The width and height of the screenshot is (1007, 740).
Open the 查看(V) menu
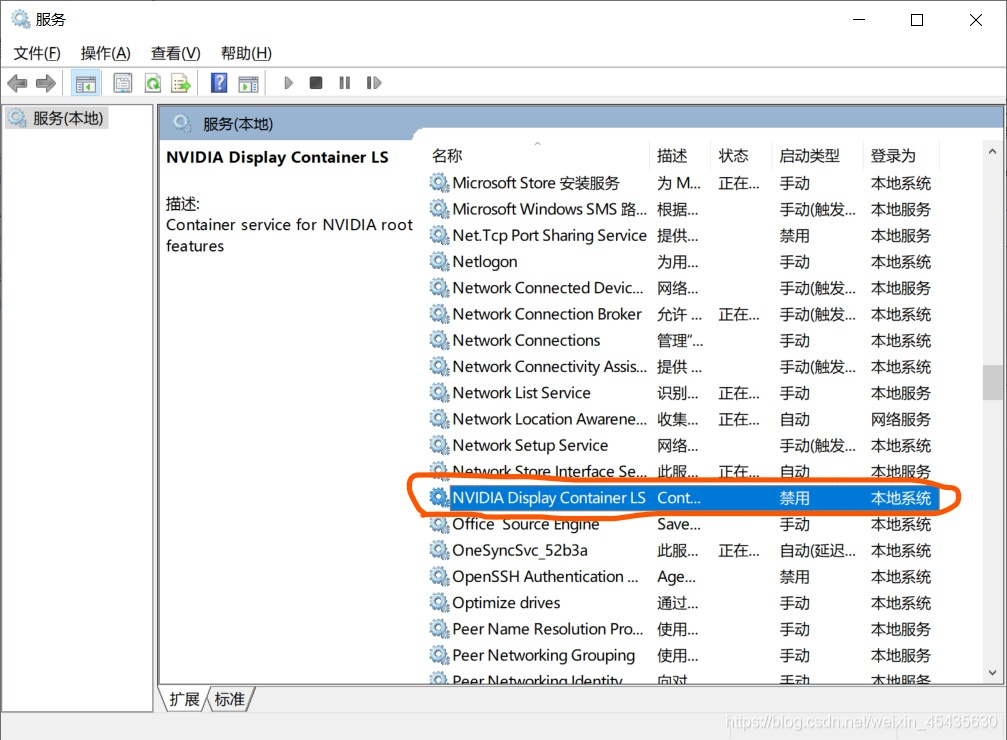175,53
